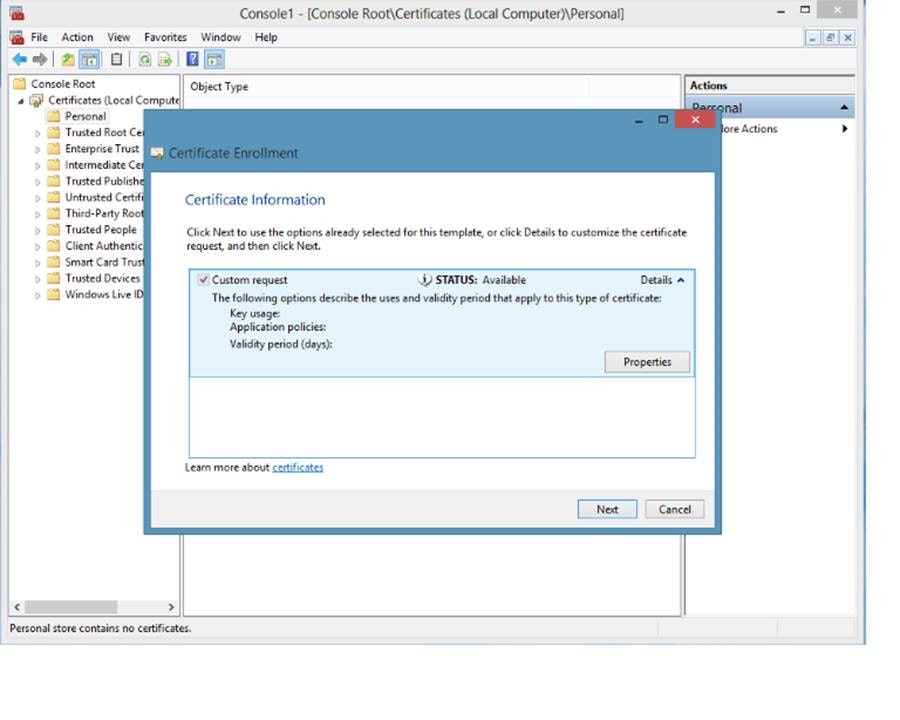Click the clipboard icon in the toolbar
The height and width of the screenshot is (720, 900).
117,59
